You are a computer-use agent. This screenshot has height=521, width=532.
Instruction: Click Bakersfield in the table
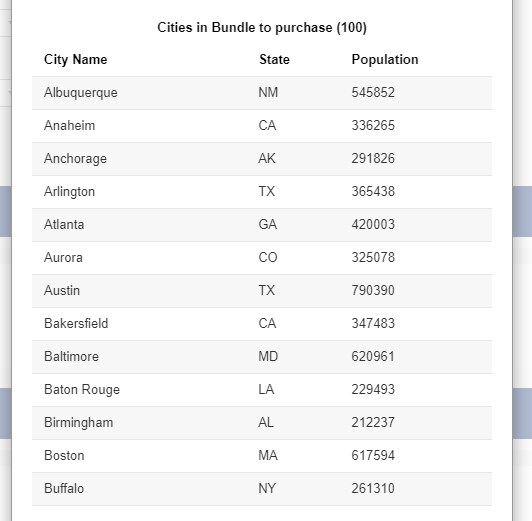[x=76, y=324]
